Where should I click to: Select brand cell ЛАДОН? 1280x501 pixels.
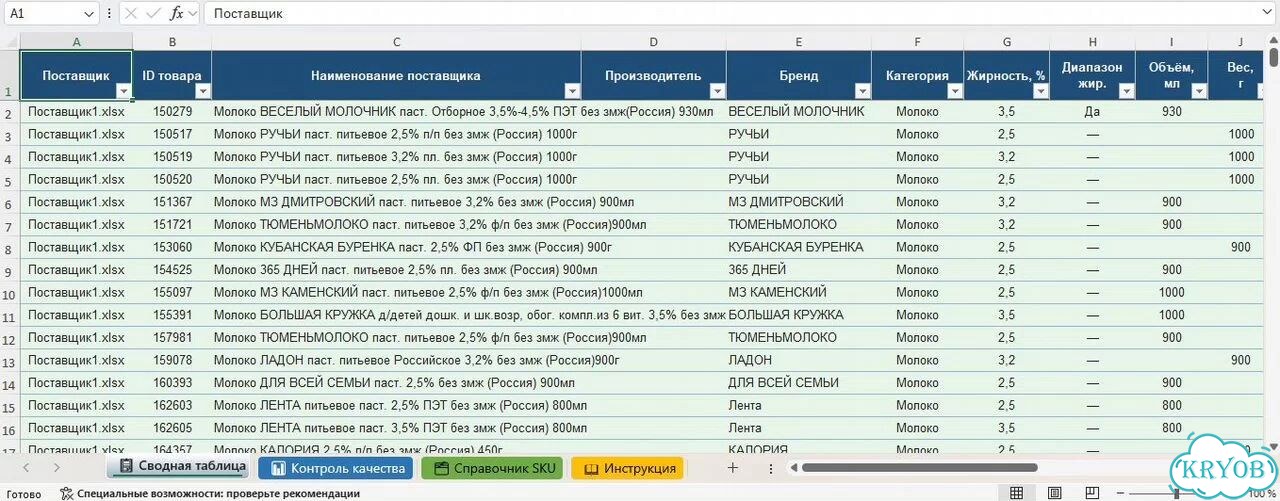799,360
